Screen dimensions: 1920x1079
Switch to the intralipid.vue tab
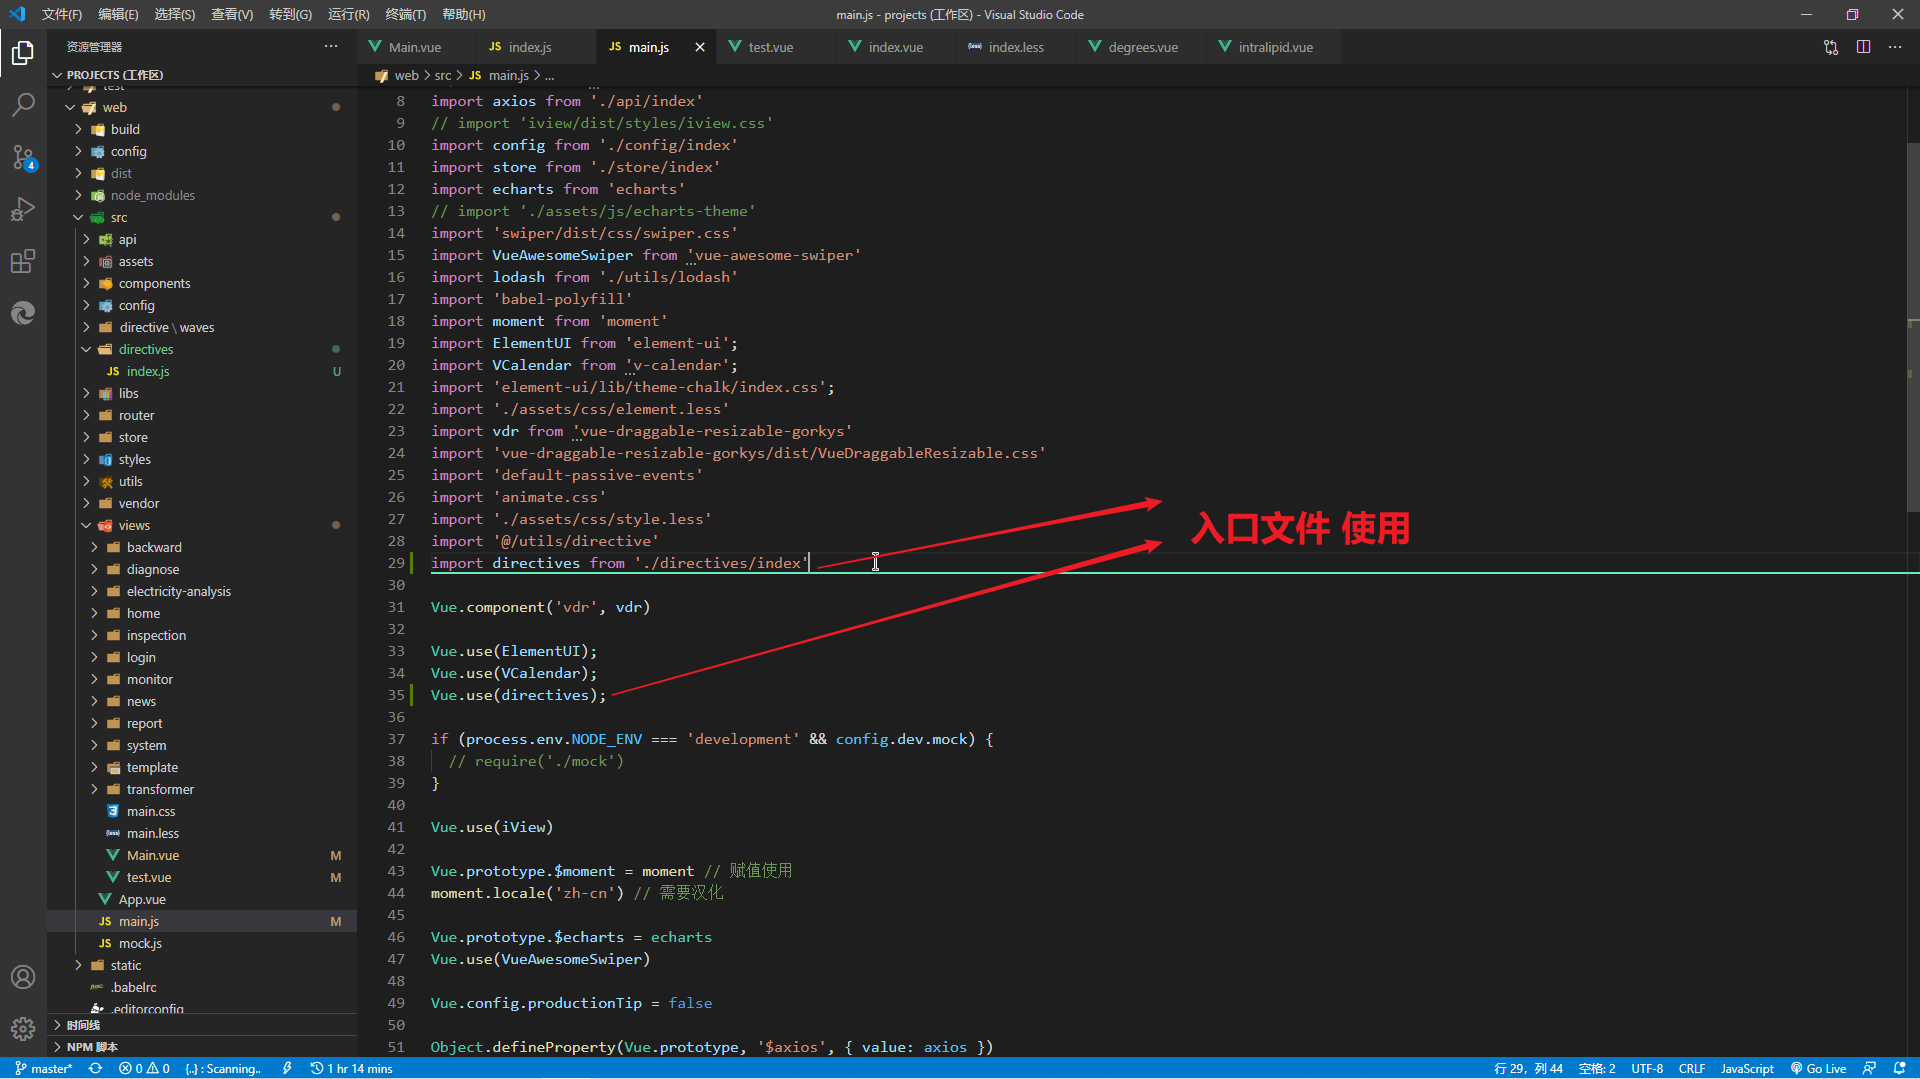(1276, 47)
